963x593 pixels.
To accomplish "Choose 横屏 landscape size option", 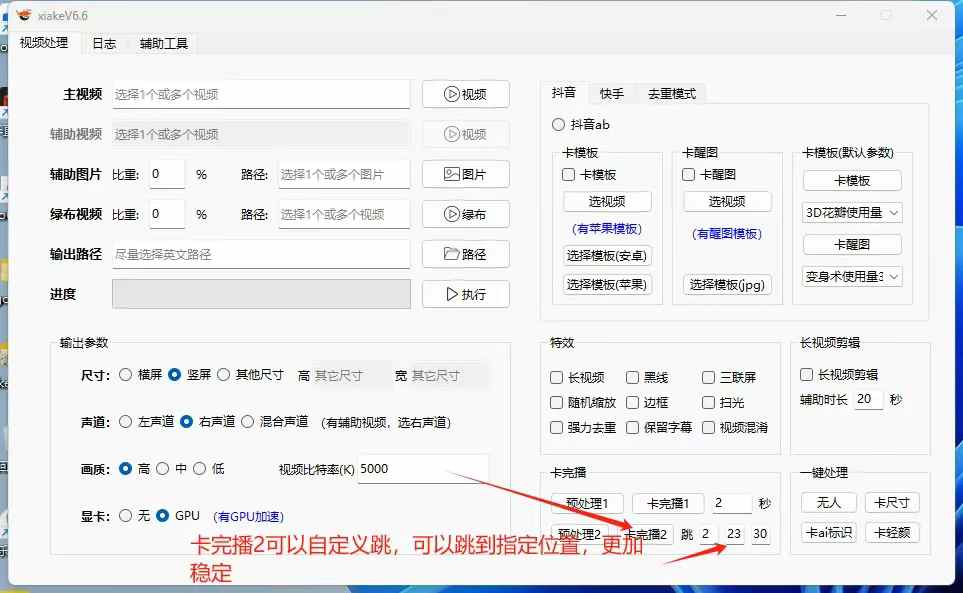I will coord(126,375).
